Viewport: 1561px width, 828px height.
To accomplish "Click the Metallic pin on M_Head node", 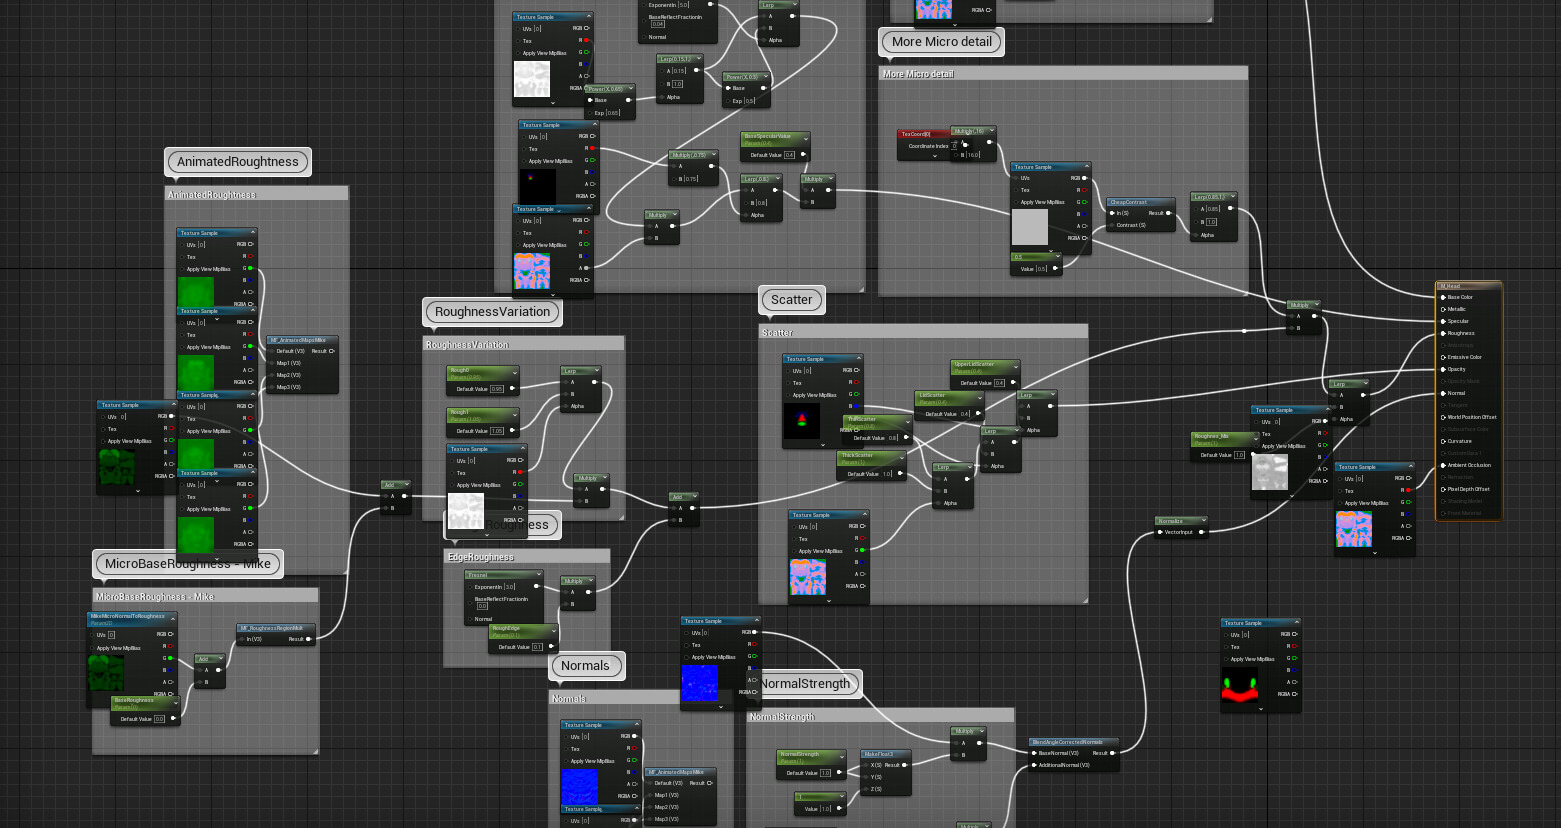I will 1442,309.
